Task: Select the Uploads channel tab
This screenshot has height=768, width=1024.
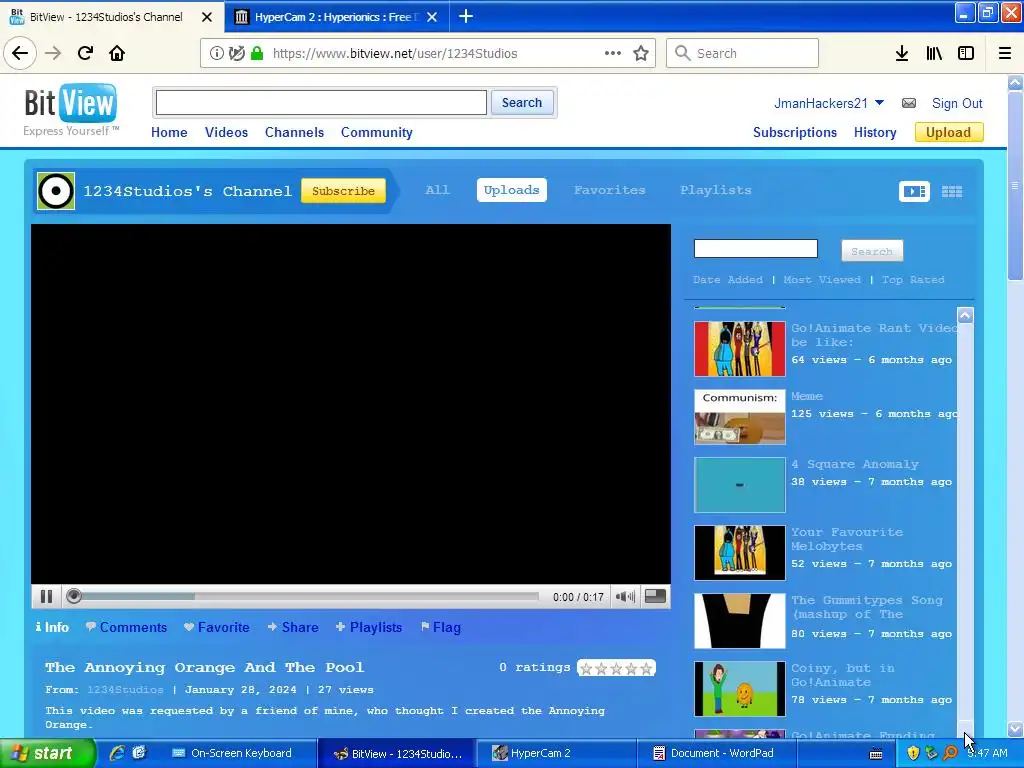Action: [511, 190]
